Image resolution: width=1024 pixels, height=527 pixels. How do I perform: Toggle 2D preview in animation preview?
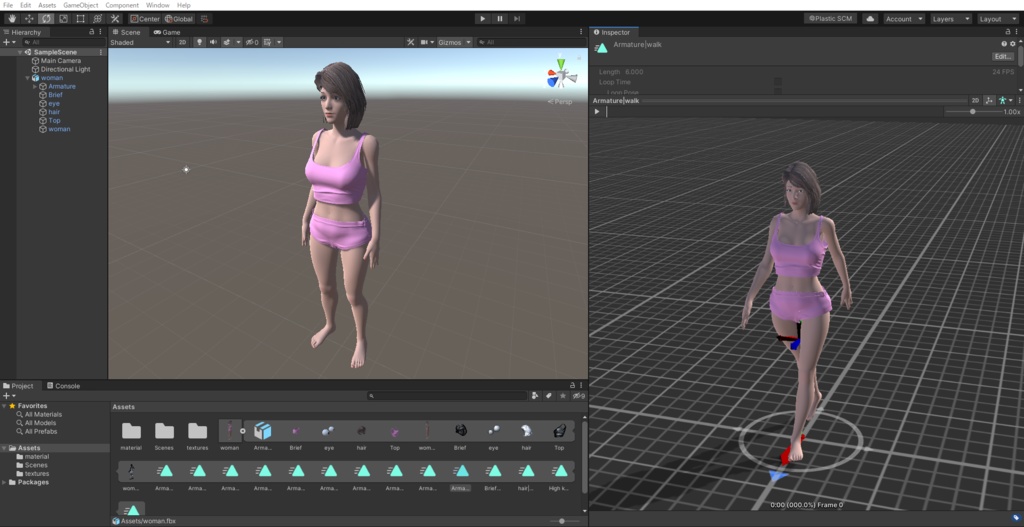click(975, 101)
